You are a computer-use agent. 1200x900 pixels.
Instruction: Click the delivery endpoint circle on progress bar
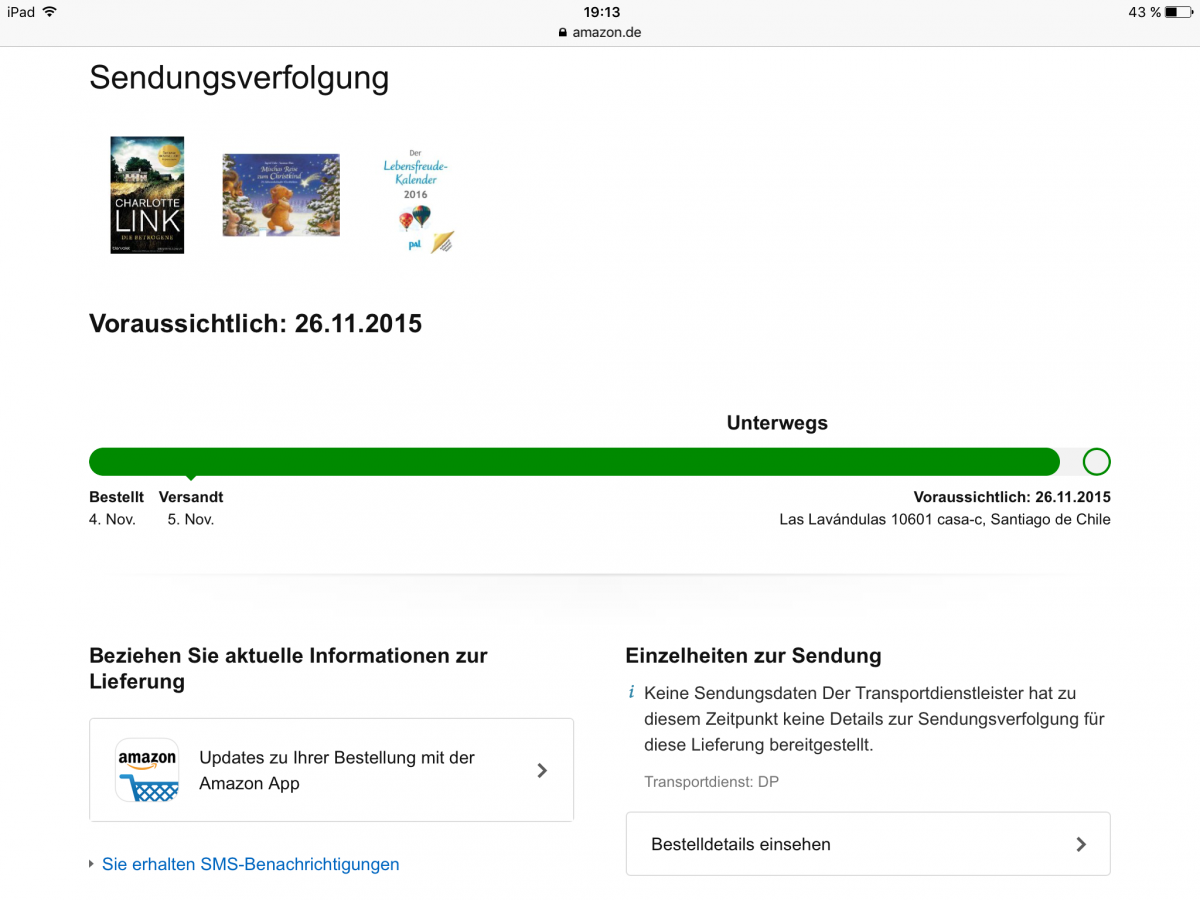(x=1096, y=461)
